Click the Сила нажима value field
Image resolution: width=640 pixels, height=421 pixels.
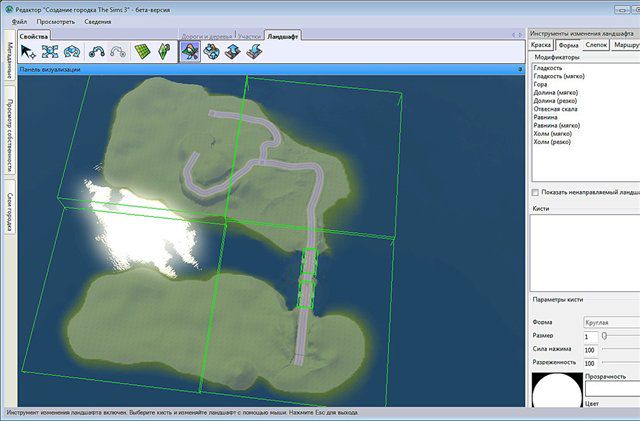point(590,350)
